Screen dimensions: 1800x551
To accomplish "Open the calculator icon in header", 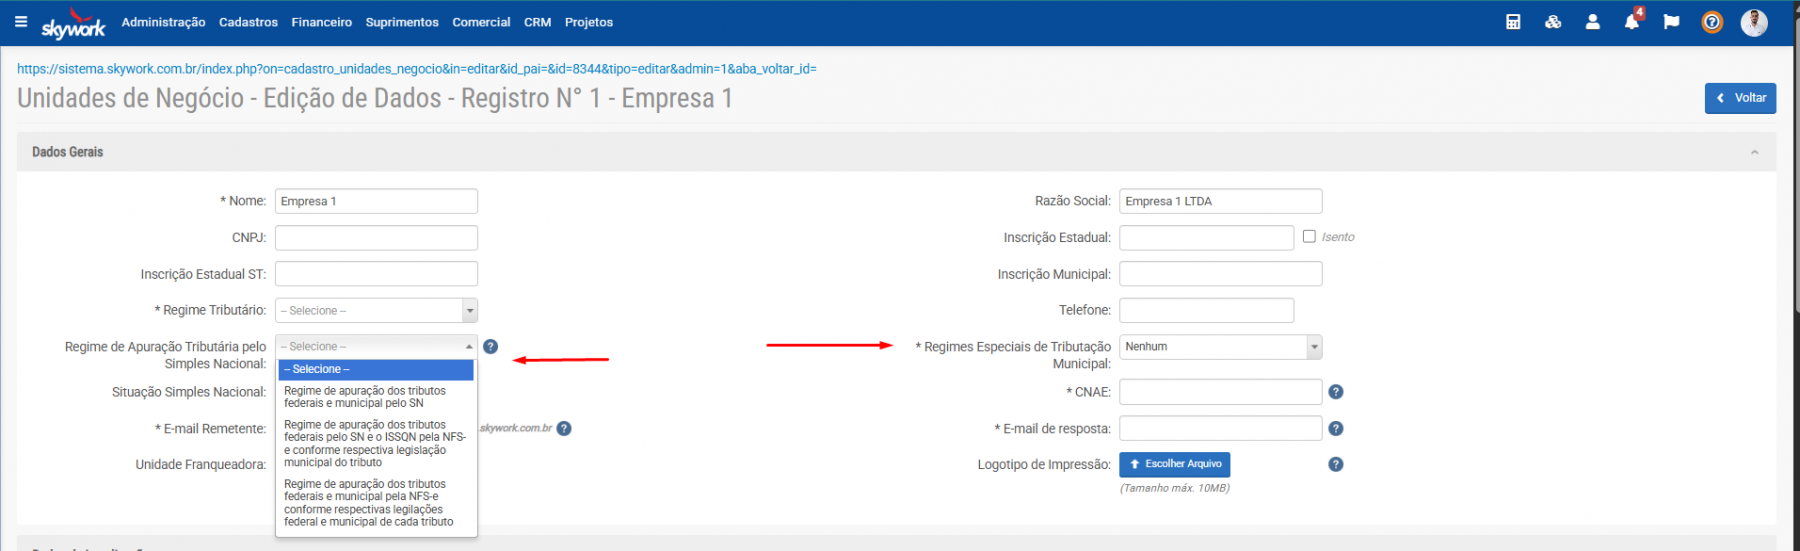I will (1513, 22).
